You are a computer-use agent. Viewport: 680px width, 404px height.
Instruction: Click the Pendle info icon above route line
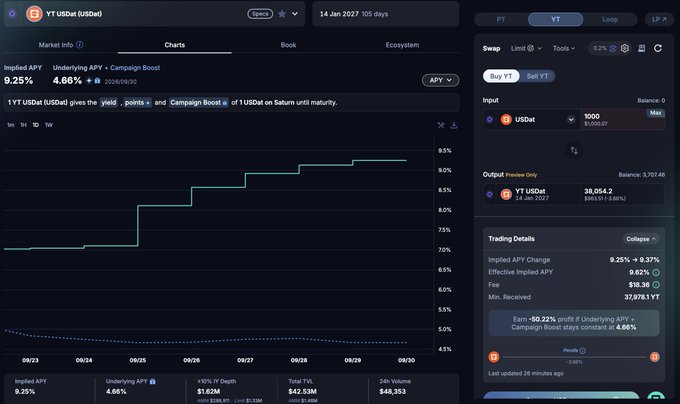pyautogui.click(x=583, y=350)
